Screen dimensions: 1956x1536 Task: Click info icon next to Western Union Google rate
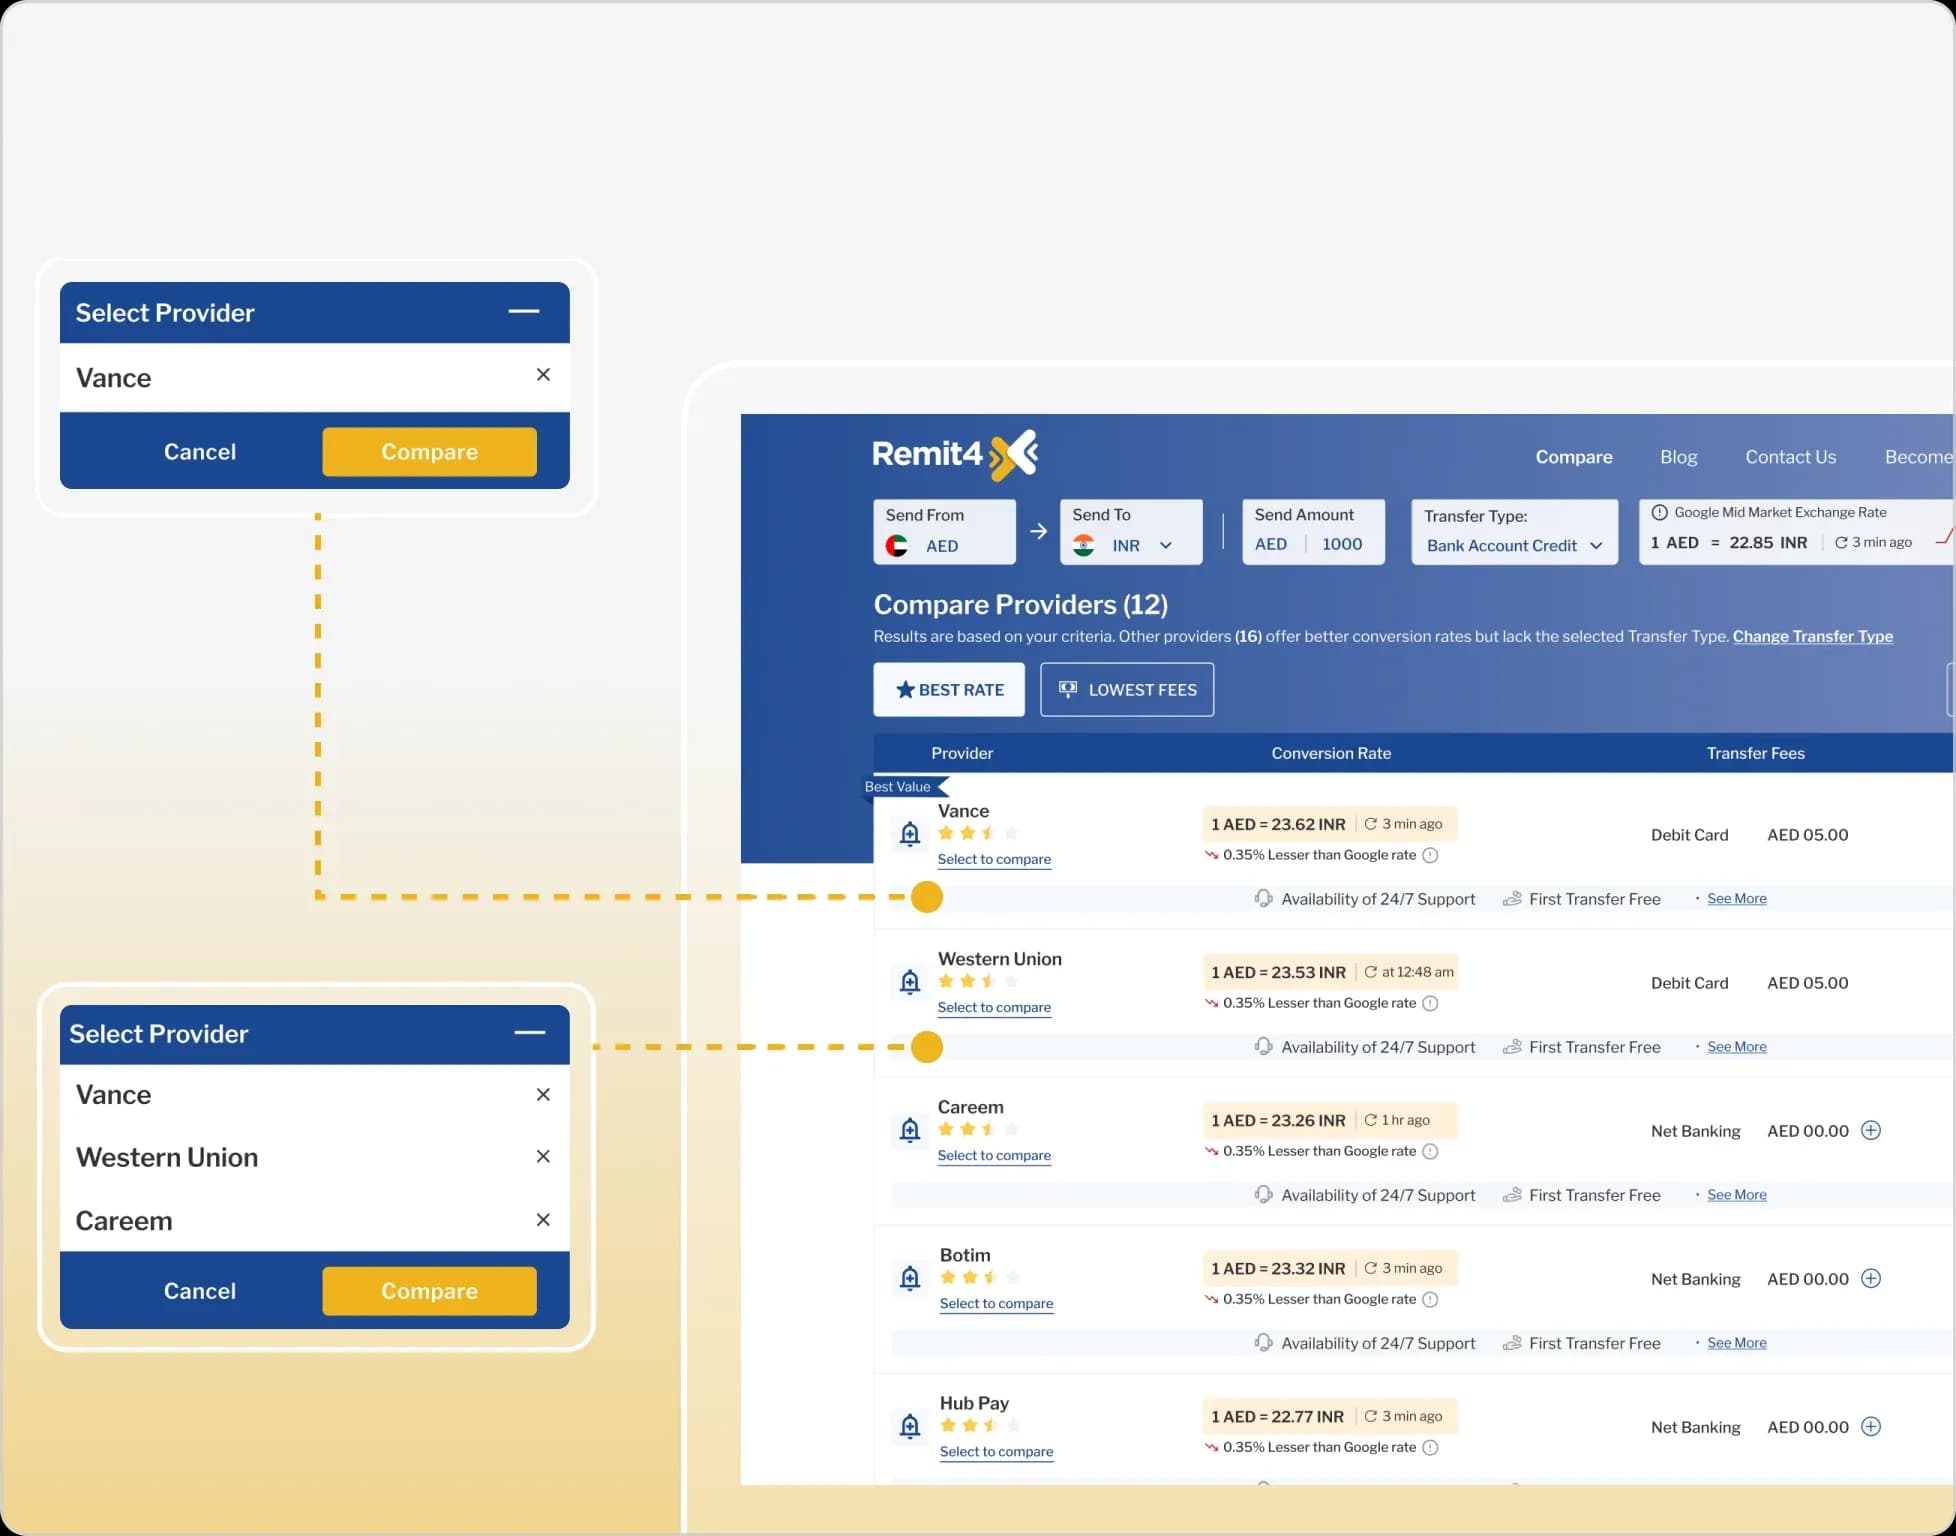click(x=1430, y=1003)
